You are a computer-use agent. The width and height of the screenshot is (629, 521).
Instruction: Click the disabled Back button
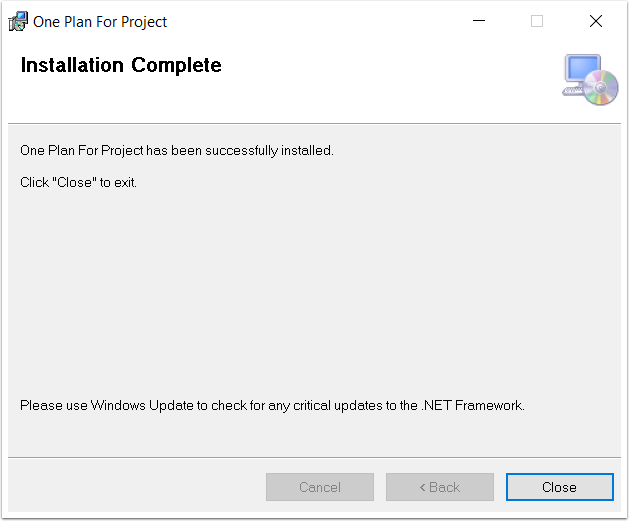(x=440, y=487)
